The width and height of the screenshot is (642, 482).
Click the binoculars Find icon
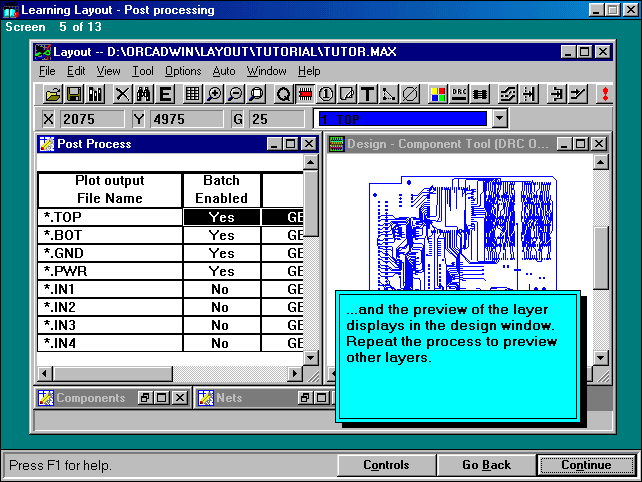[144, 94]
